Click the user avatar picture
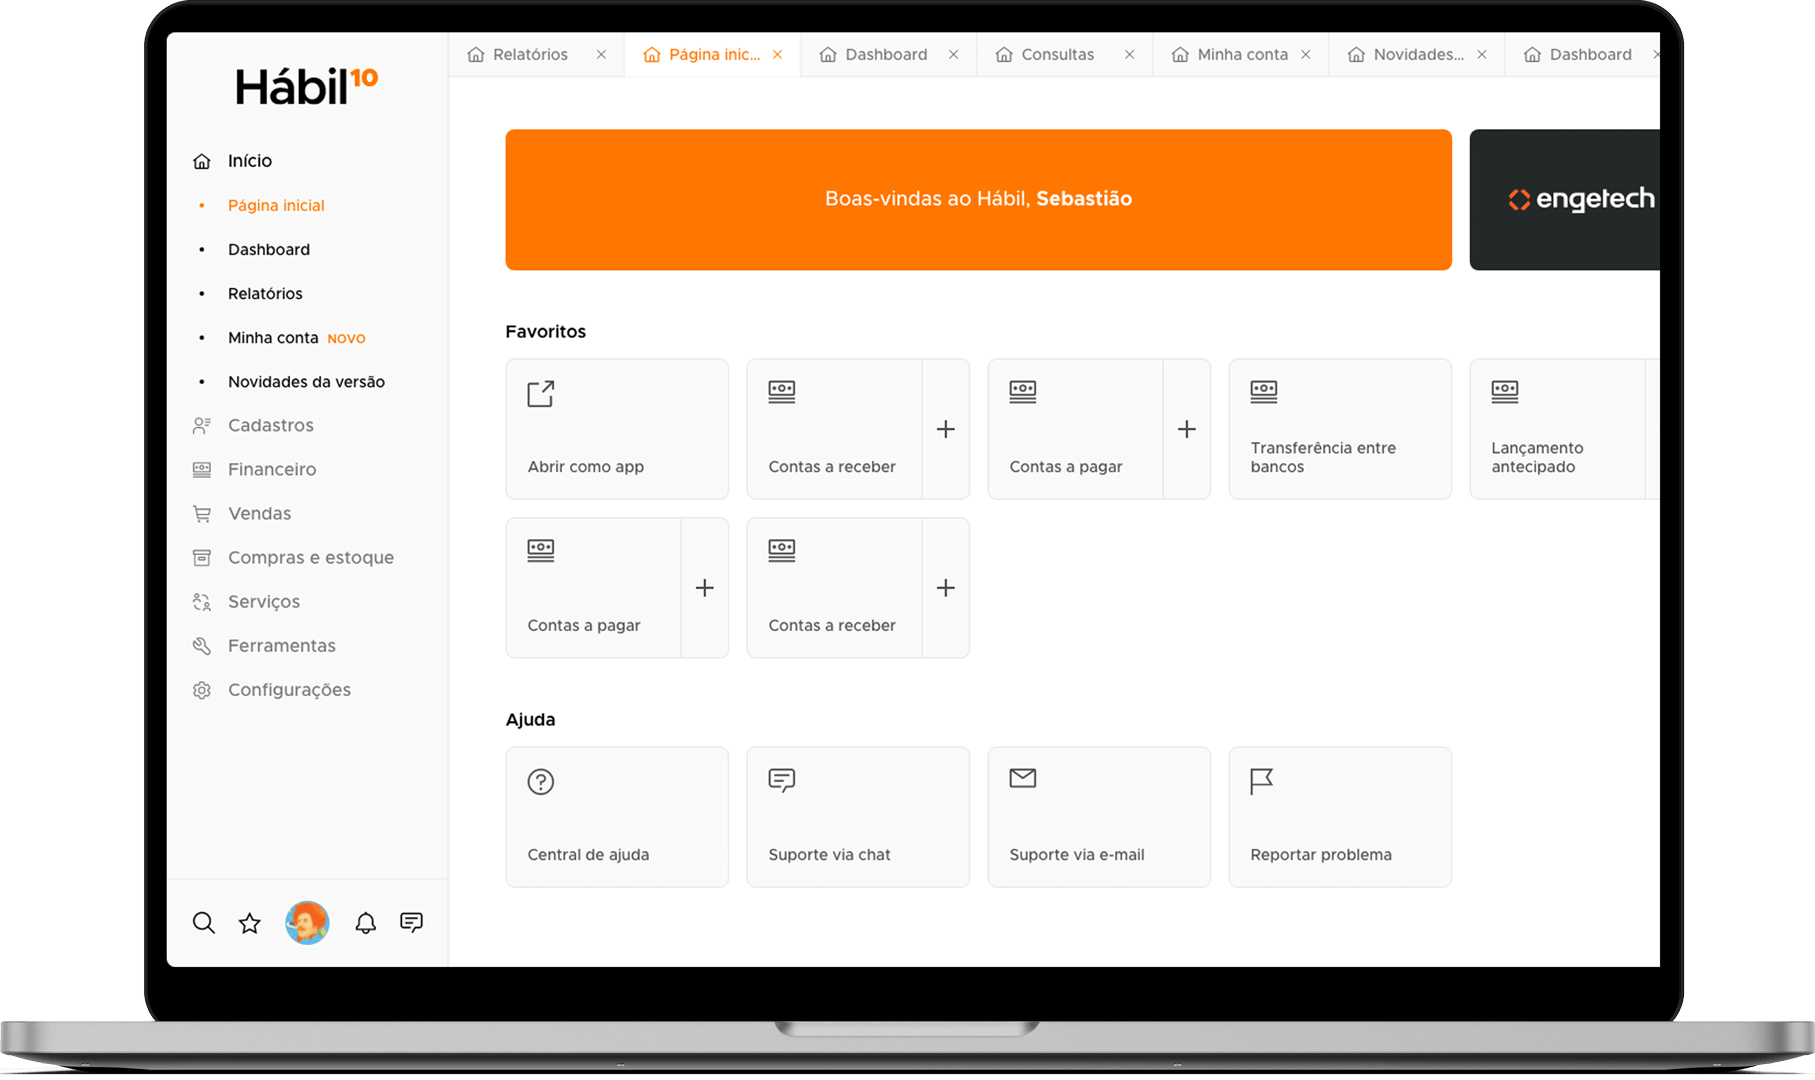This screenshot has height=1080, width=1815. click(x=307, y=922)
